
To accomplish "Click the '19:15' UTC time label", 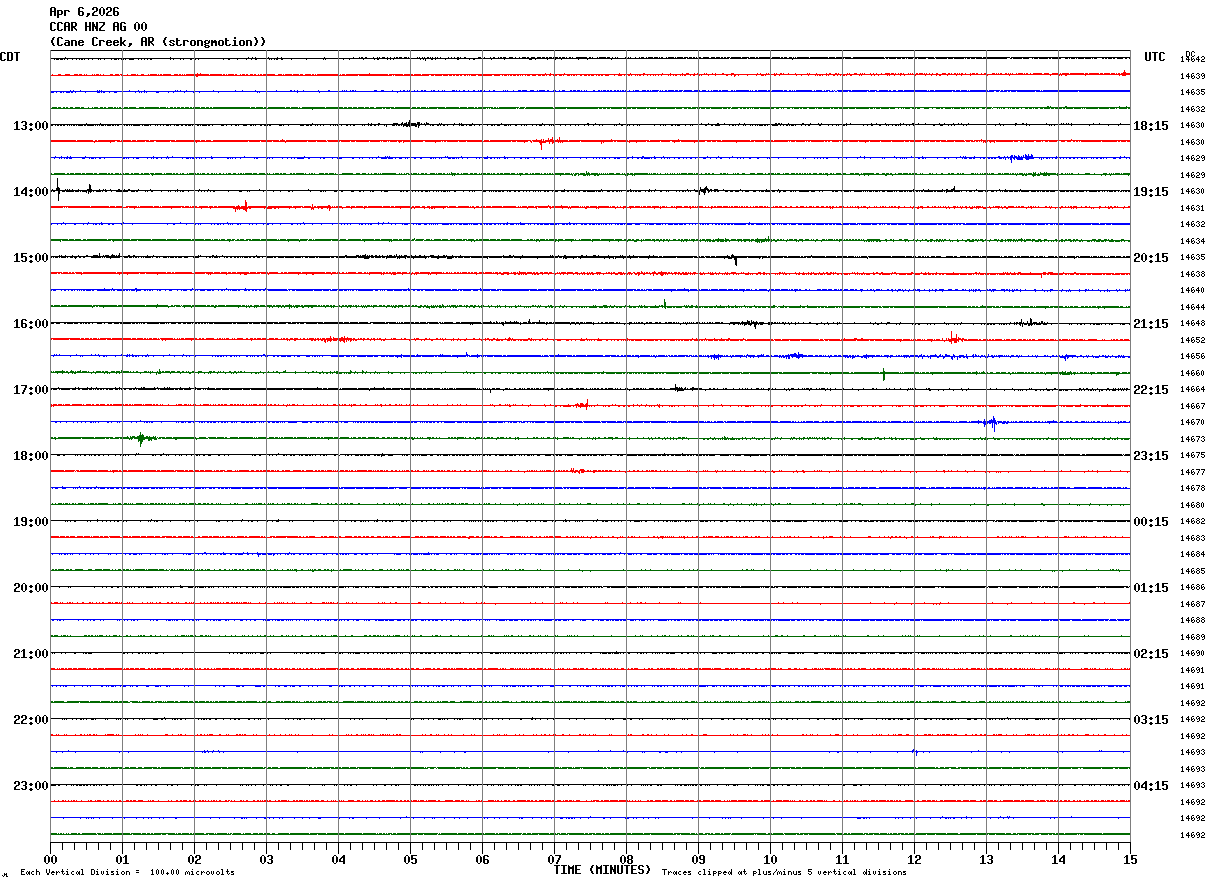I will click(1151, 191).
